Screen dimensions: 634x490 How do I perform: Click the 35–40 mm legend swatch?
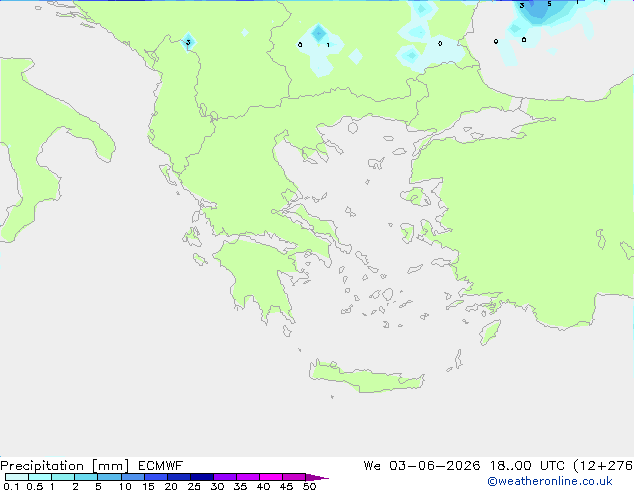pos(247,477)
